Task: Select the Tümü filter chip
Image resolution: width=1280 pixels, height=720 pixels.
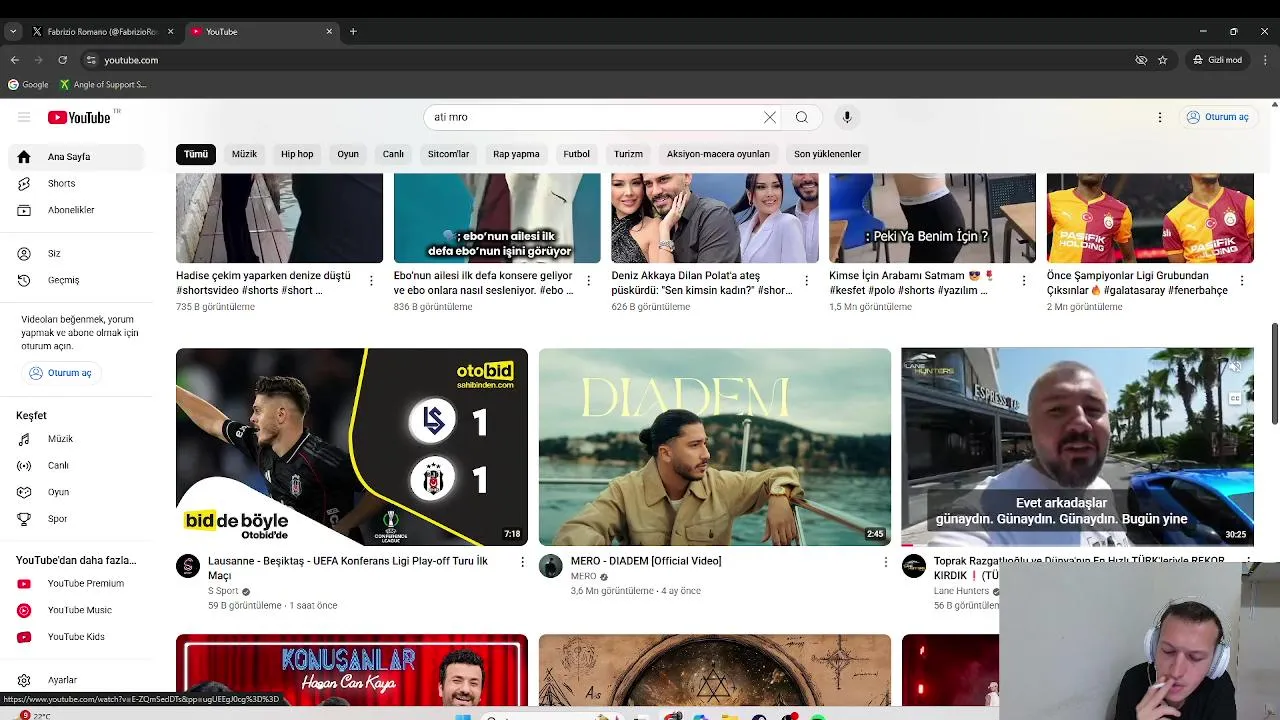Action: pos(196,154)
